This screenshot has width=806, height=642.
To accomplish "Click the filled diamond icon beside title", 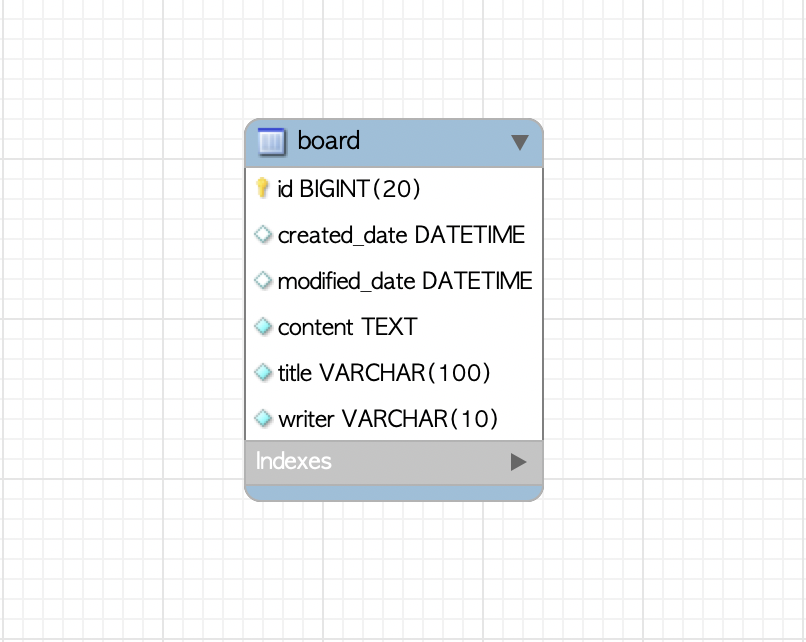I will coord(263,372).
